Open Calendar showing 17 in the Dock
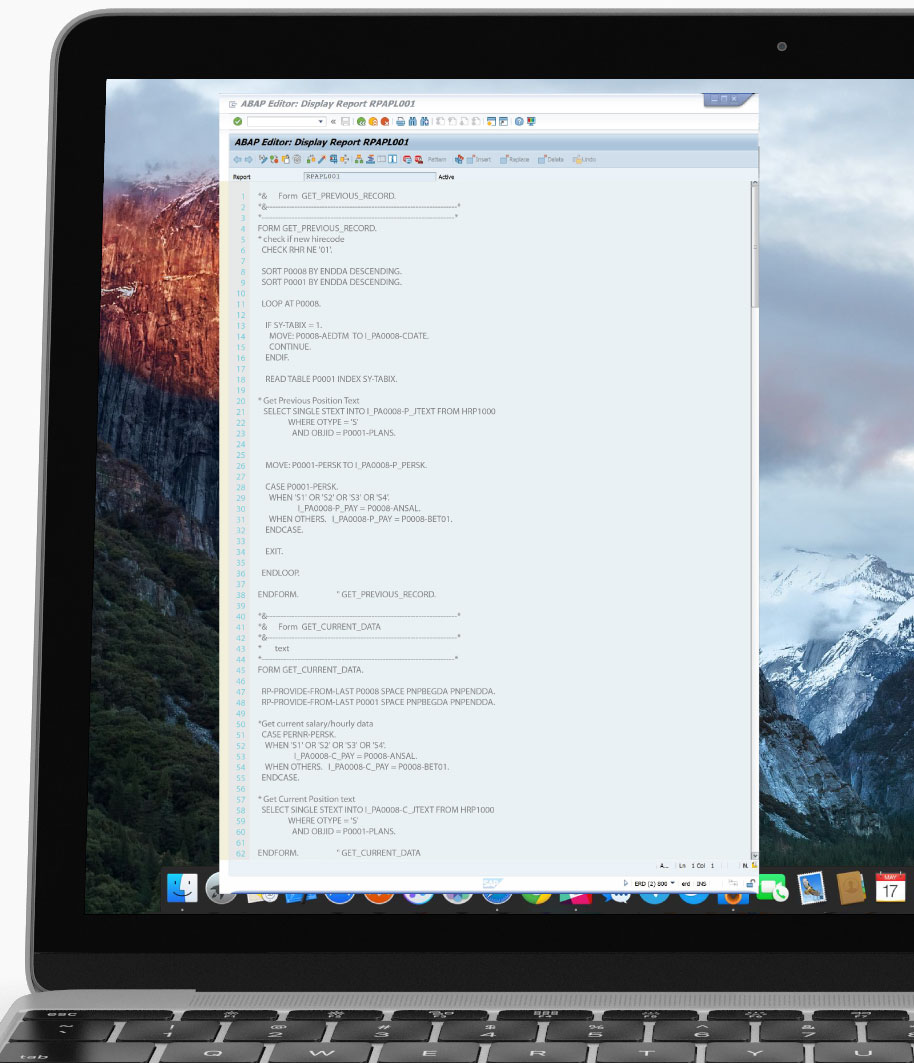914x1063 pixels. click(890, 887)
